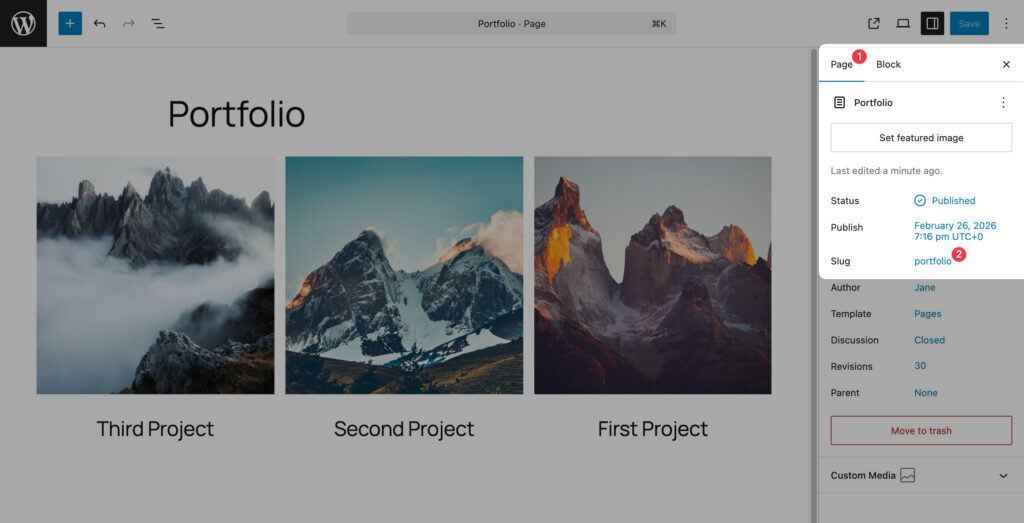Select the Second Project mountain image

click(404, 275)
